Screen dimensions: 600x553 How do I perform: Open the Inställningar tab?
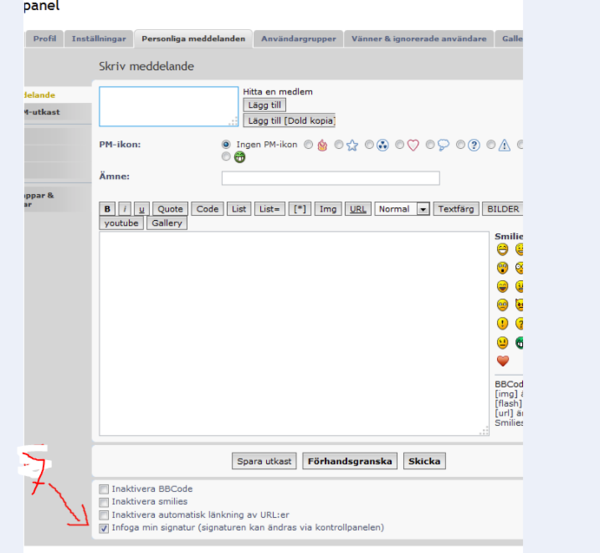[x=99, y=39]
